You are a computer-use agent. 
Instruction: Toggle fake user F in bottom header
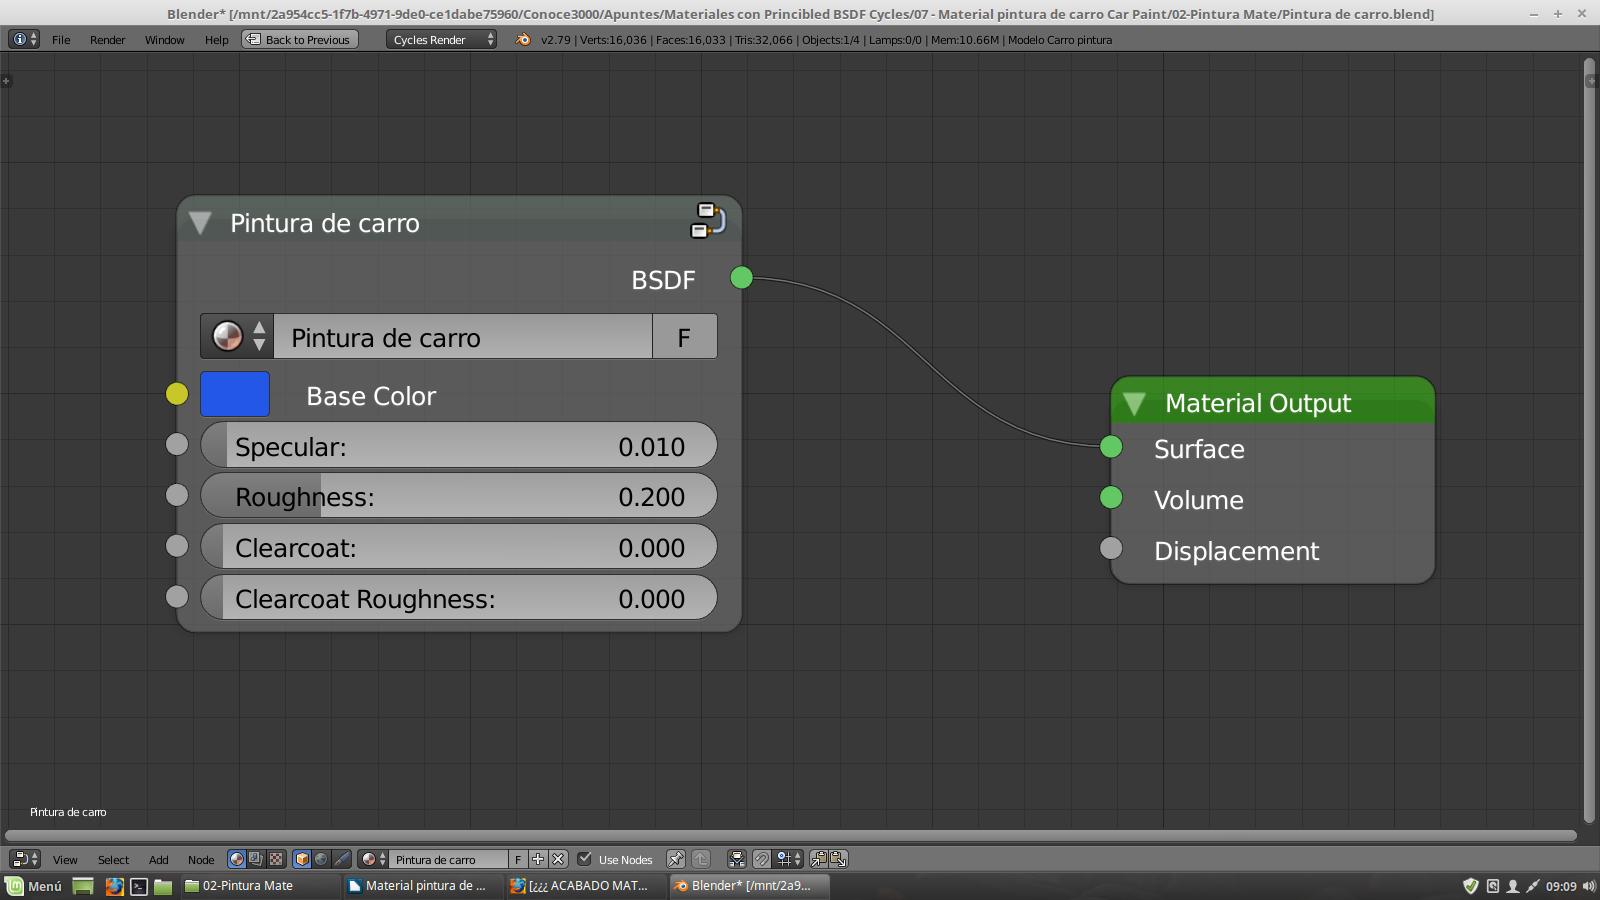coord(518,859)
